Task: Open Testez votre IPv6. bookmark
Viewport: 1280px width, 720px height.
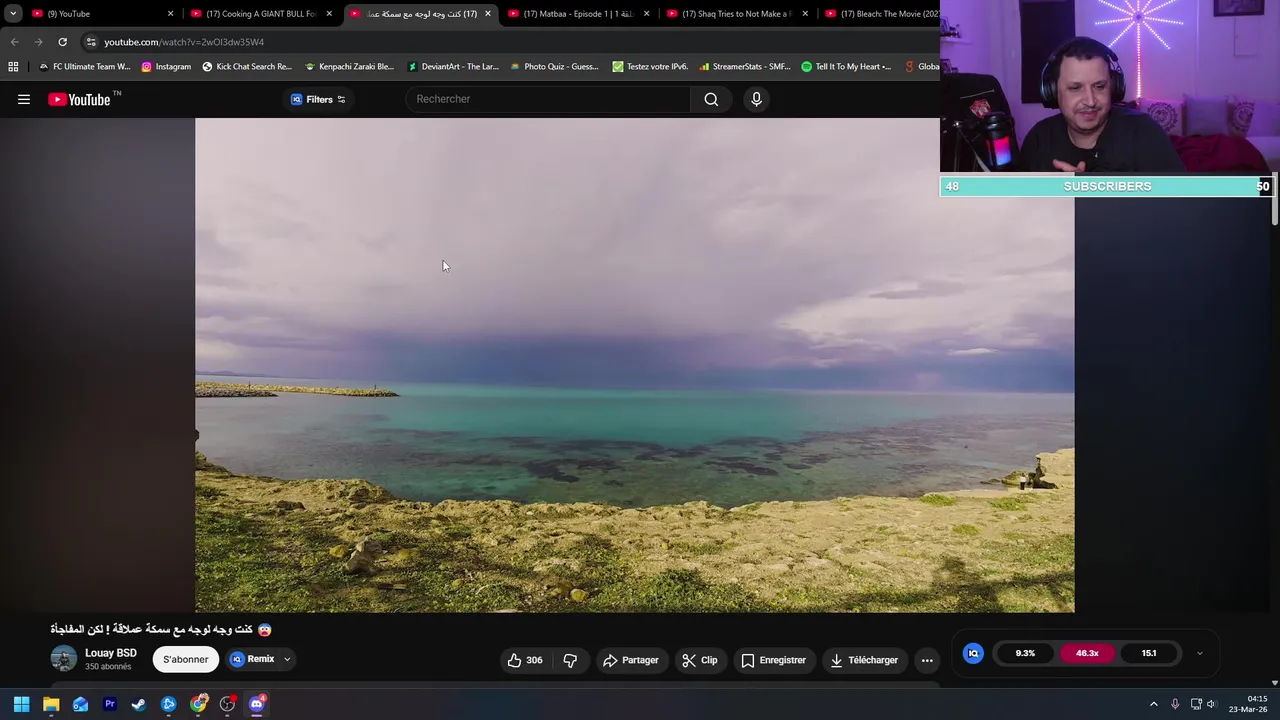Action: point(650,67)
